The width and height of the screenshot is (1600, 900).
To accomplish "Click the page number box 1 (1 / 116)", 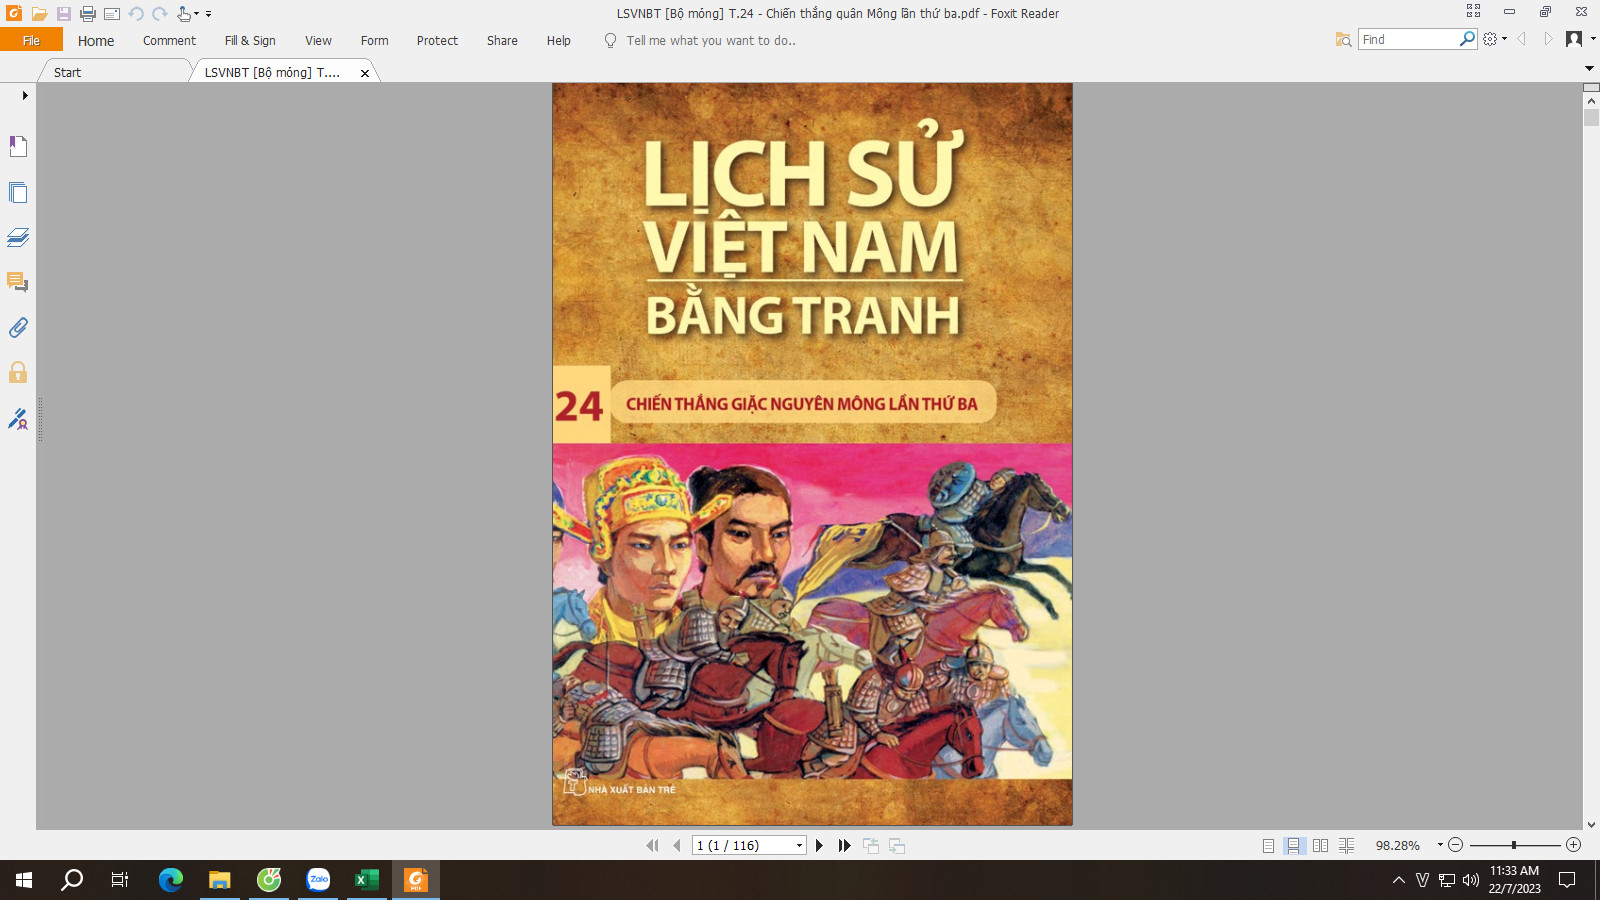I will click(x=743, y=845).
